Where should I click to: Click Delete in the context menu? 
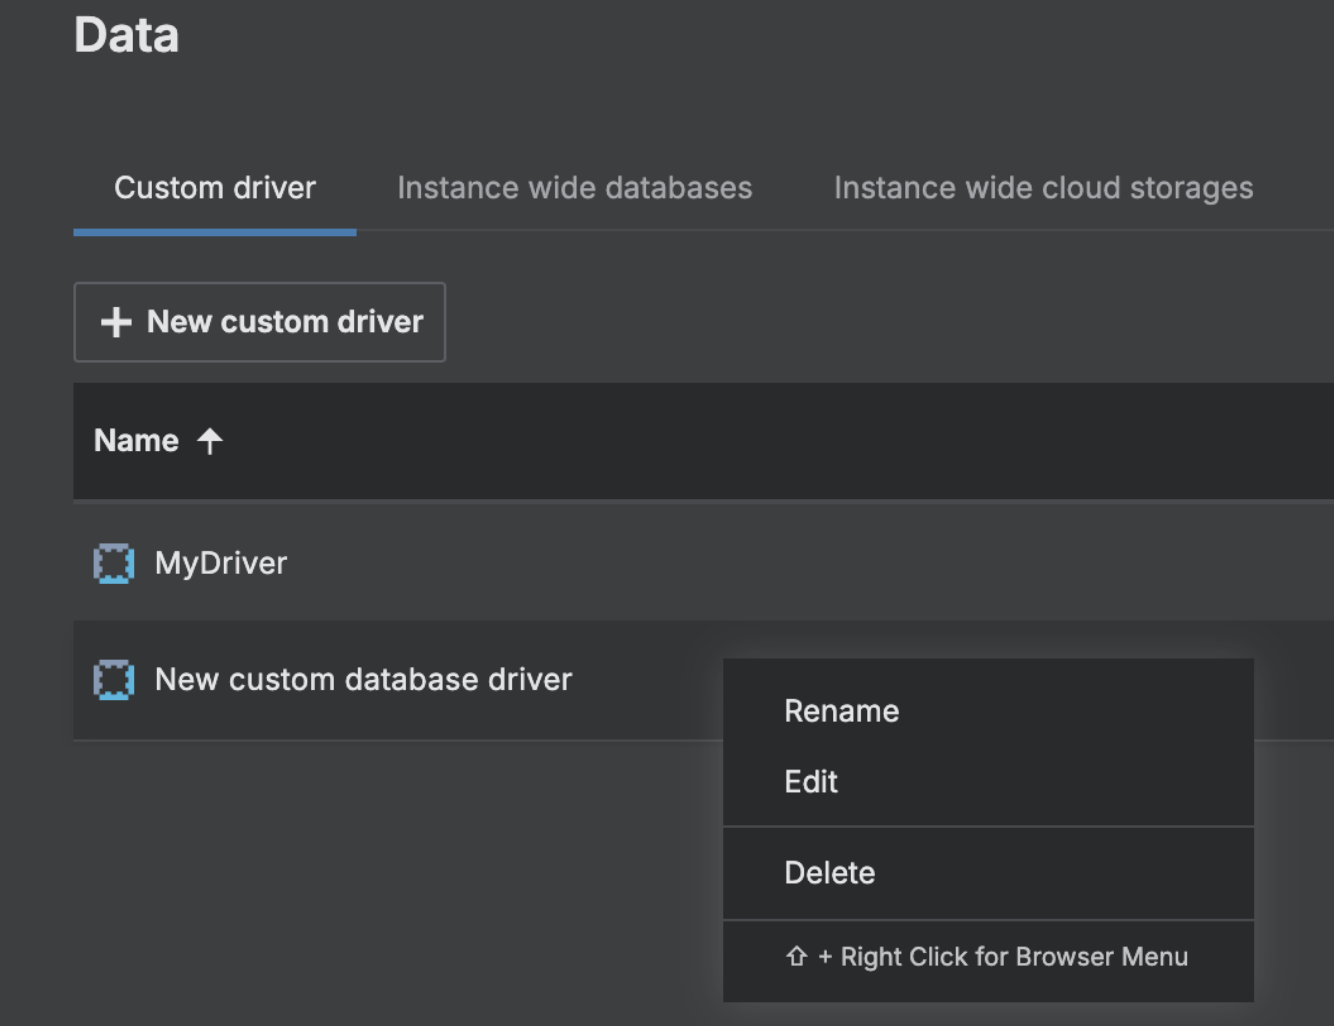coord(829,872)
